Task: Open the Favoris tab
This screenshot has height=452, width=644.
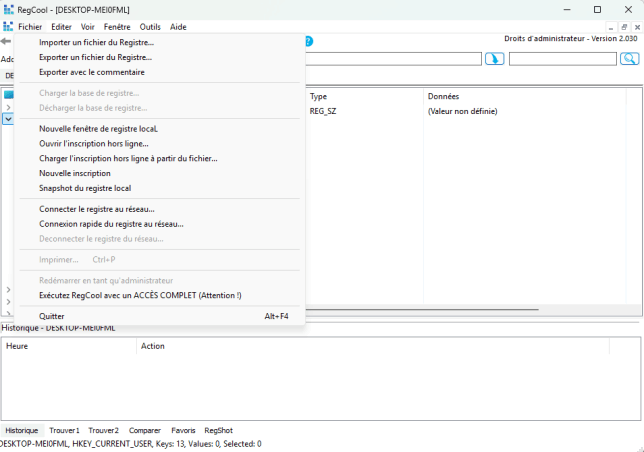Action: [x=183, y=430]
